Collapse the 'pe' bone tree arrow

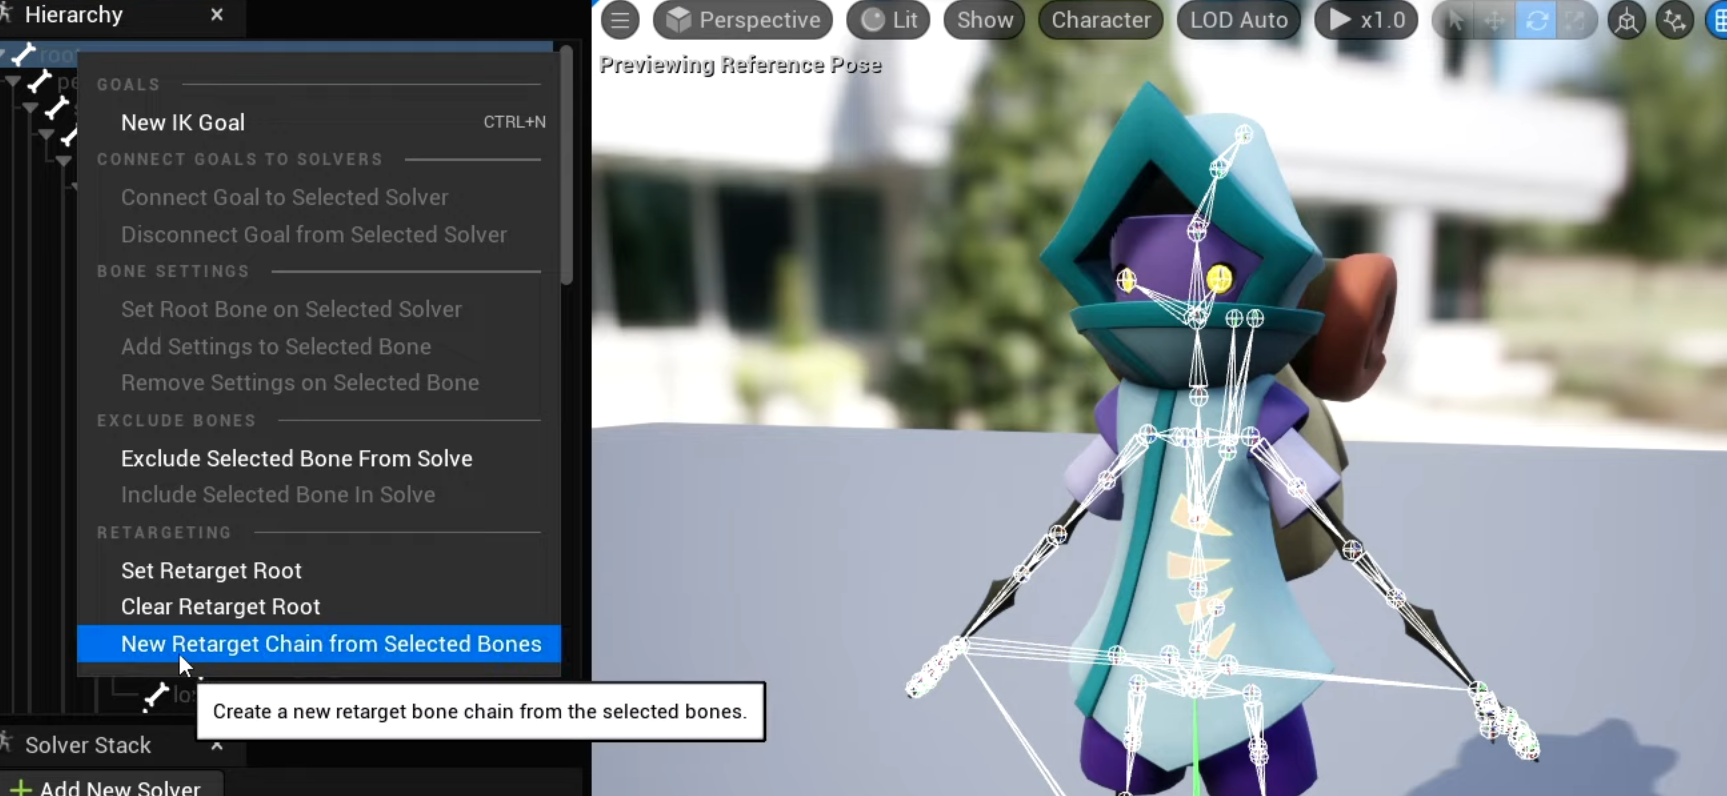(13, 81)
